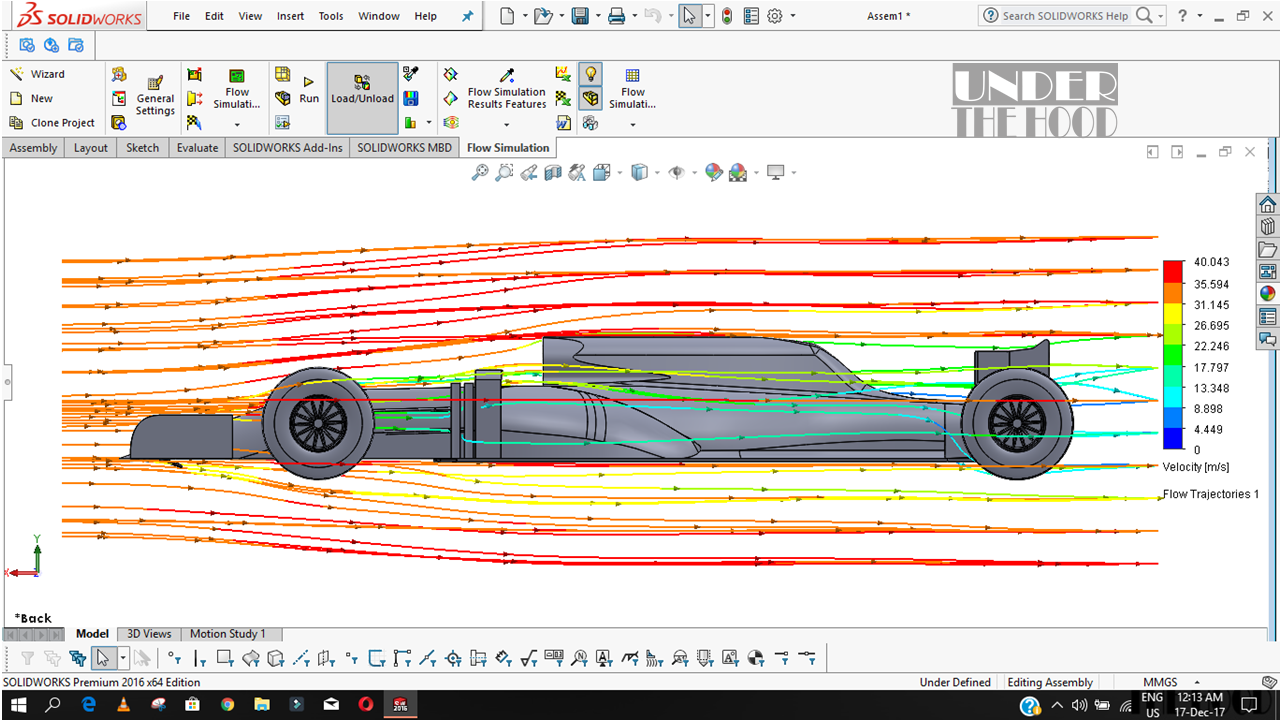Open the Flow Simulation grid dropdown arrow
Image resolution: width=1280 pixels, height=720 pixels.
tap(632, 124)
